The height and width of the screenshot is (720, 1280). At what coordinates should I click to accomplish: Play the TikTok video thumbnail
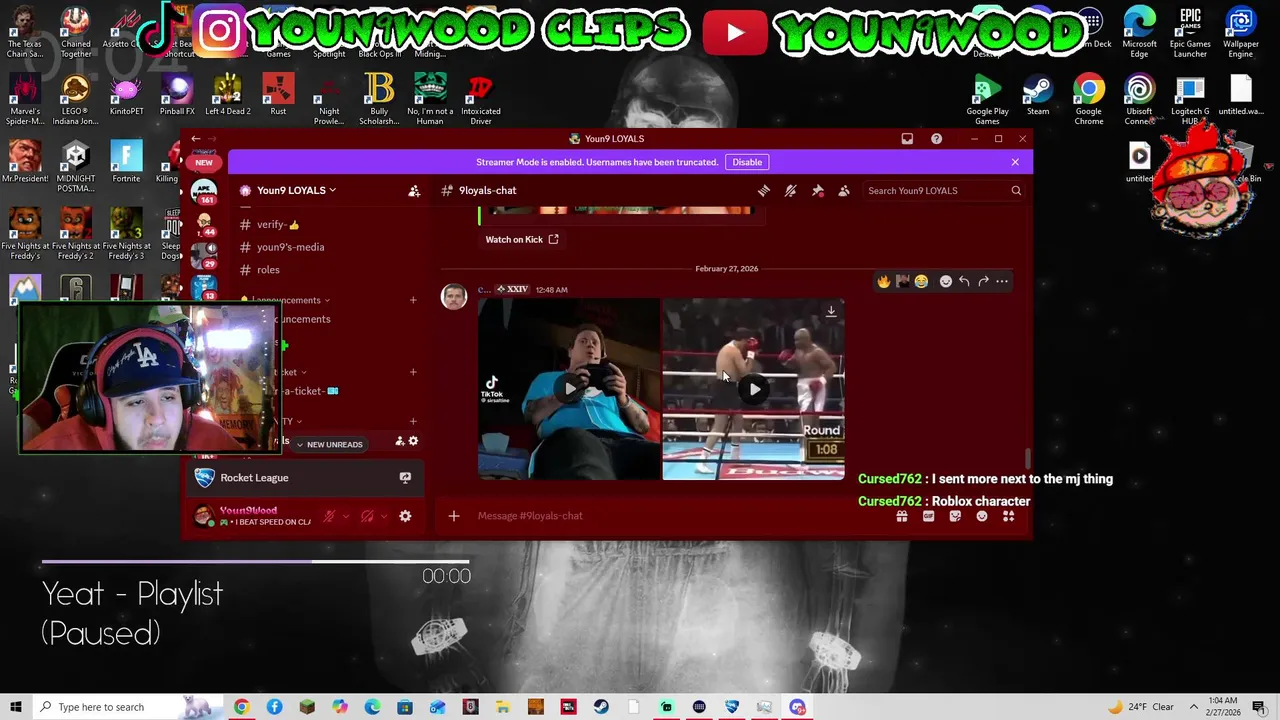point(568,389)
